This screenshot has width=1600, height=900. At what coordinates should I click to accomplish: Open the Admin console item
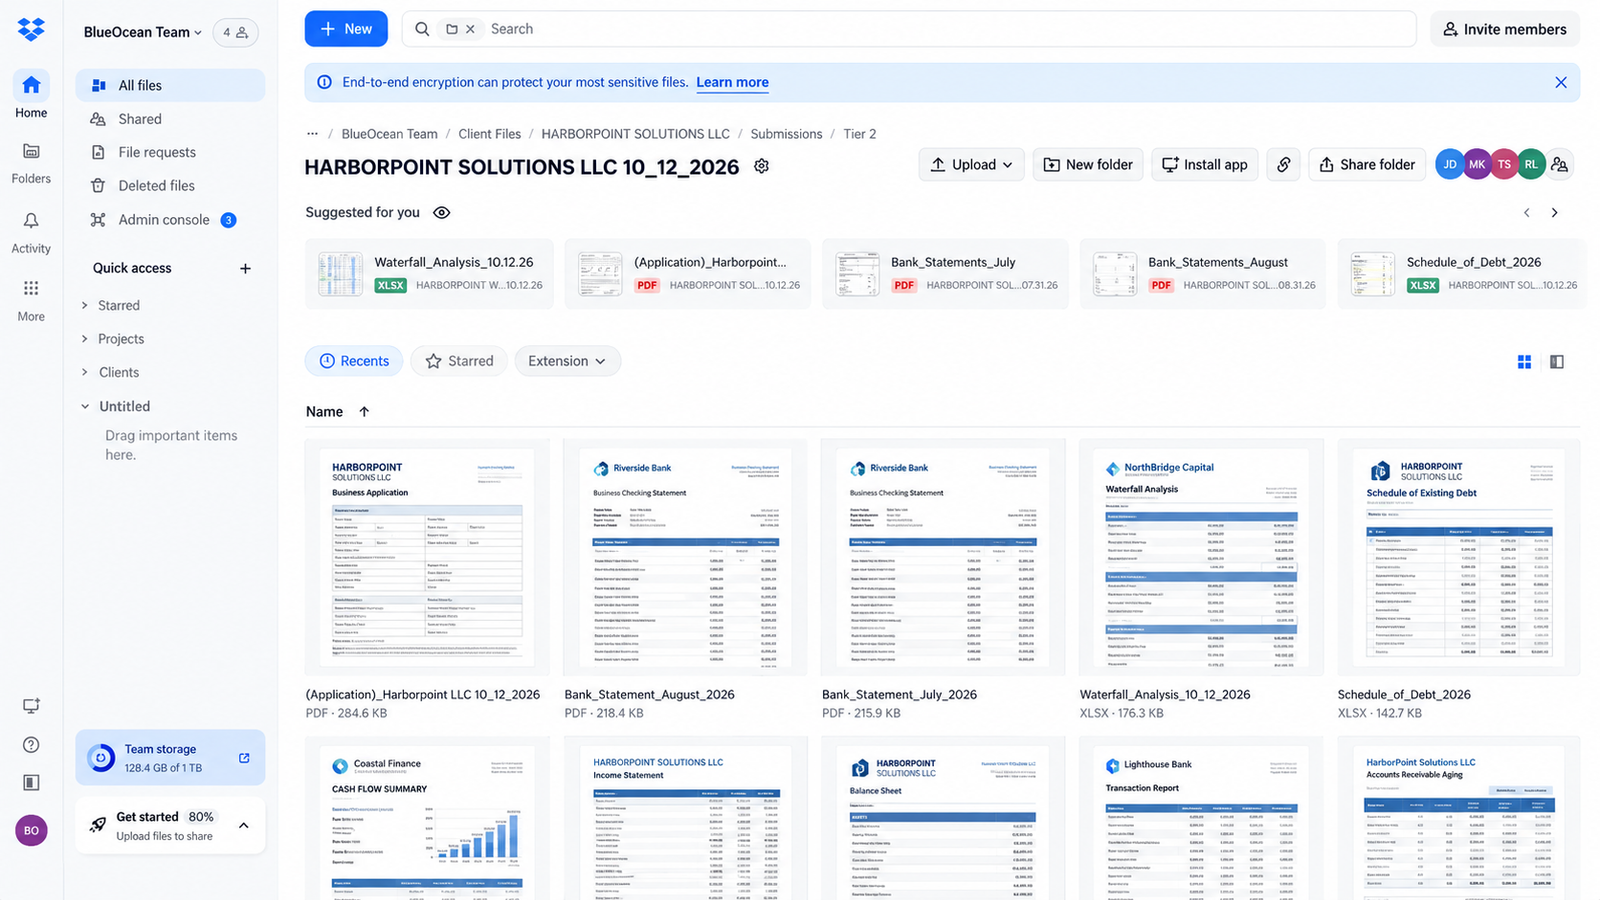(170, 219)
